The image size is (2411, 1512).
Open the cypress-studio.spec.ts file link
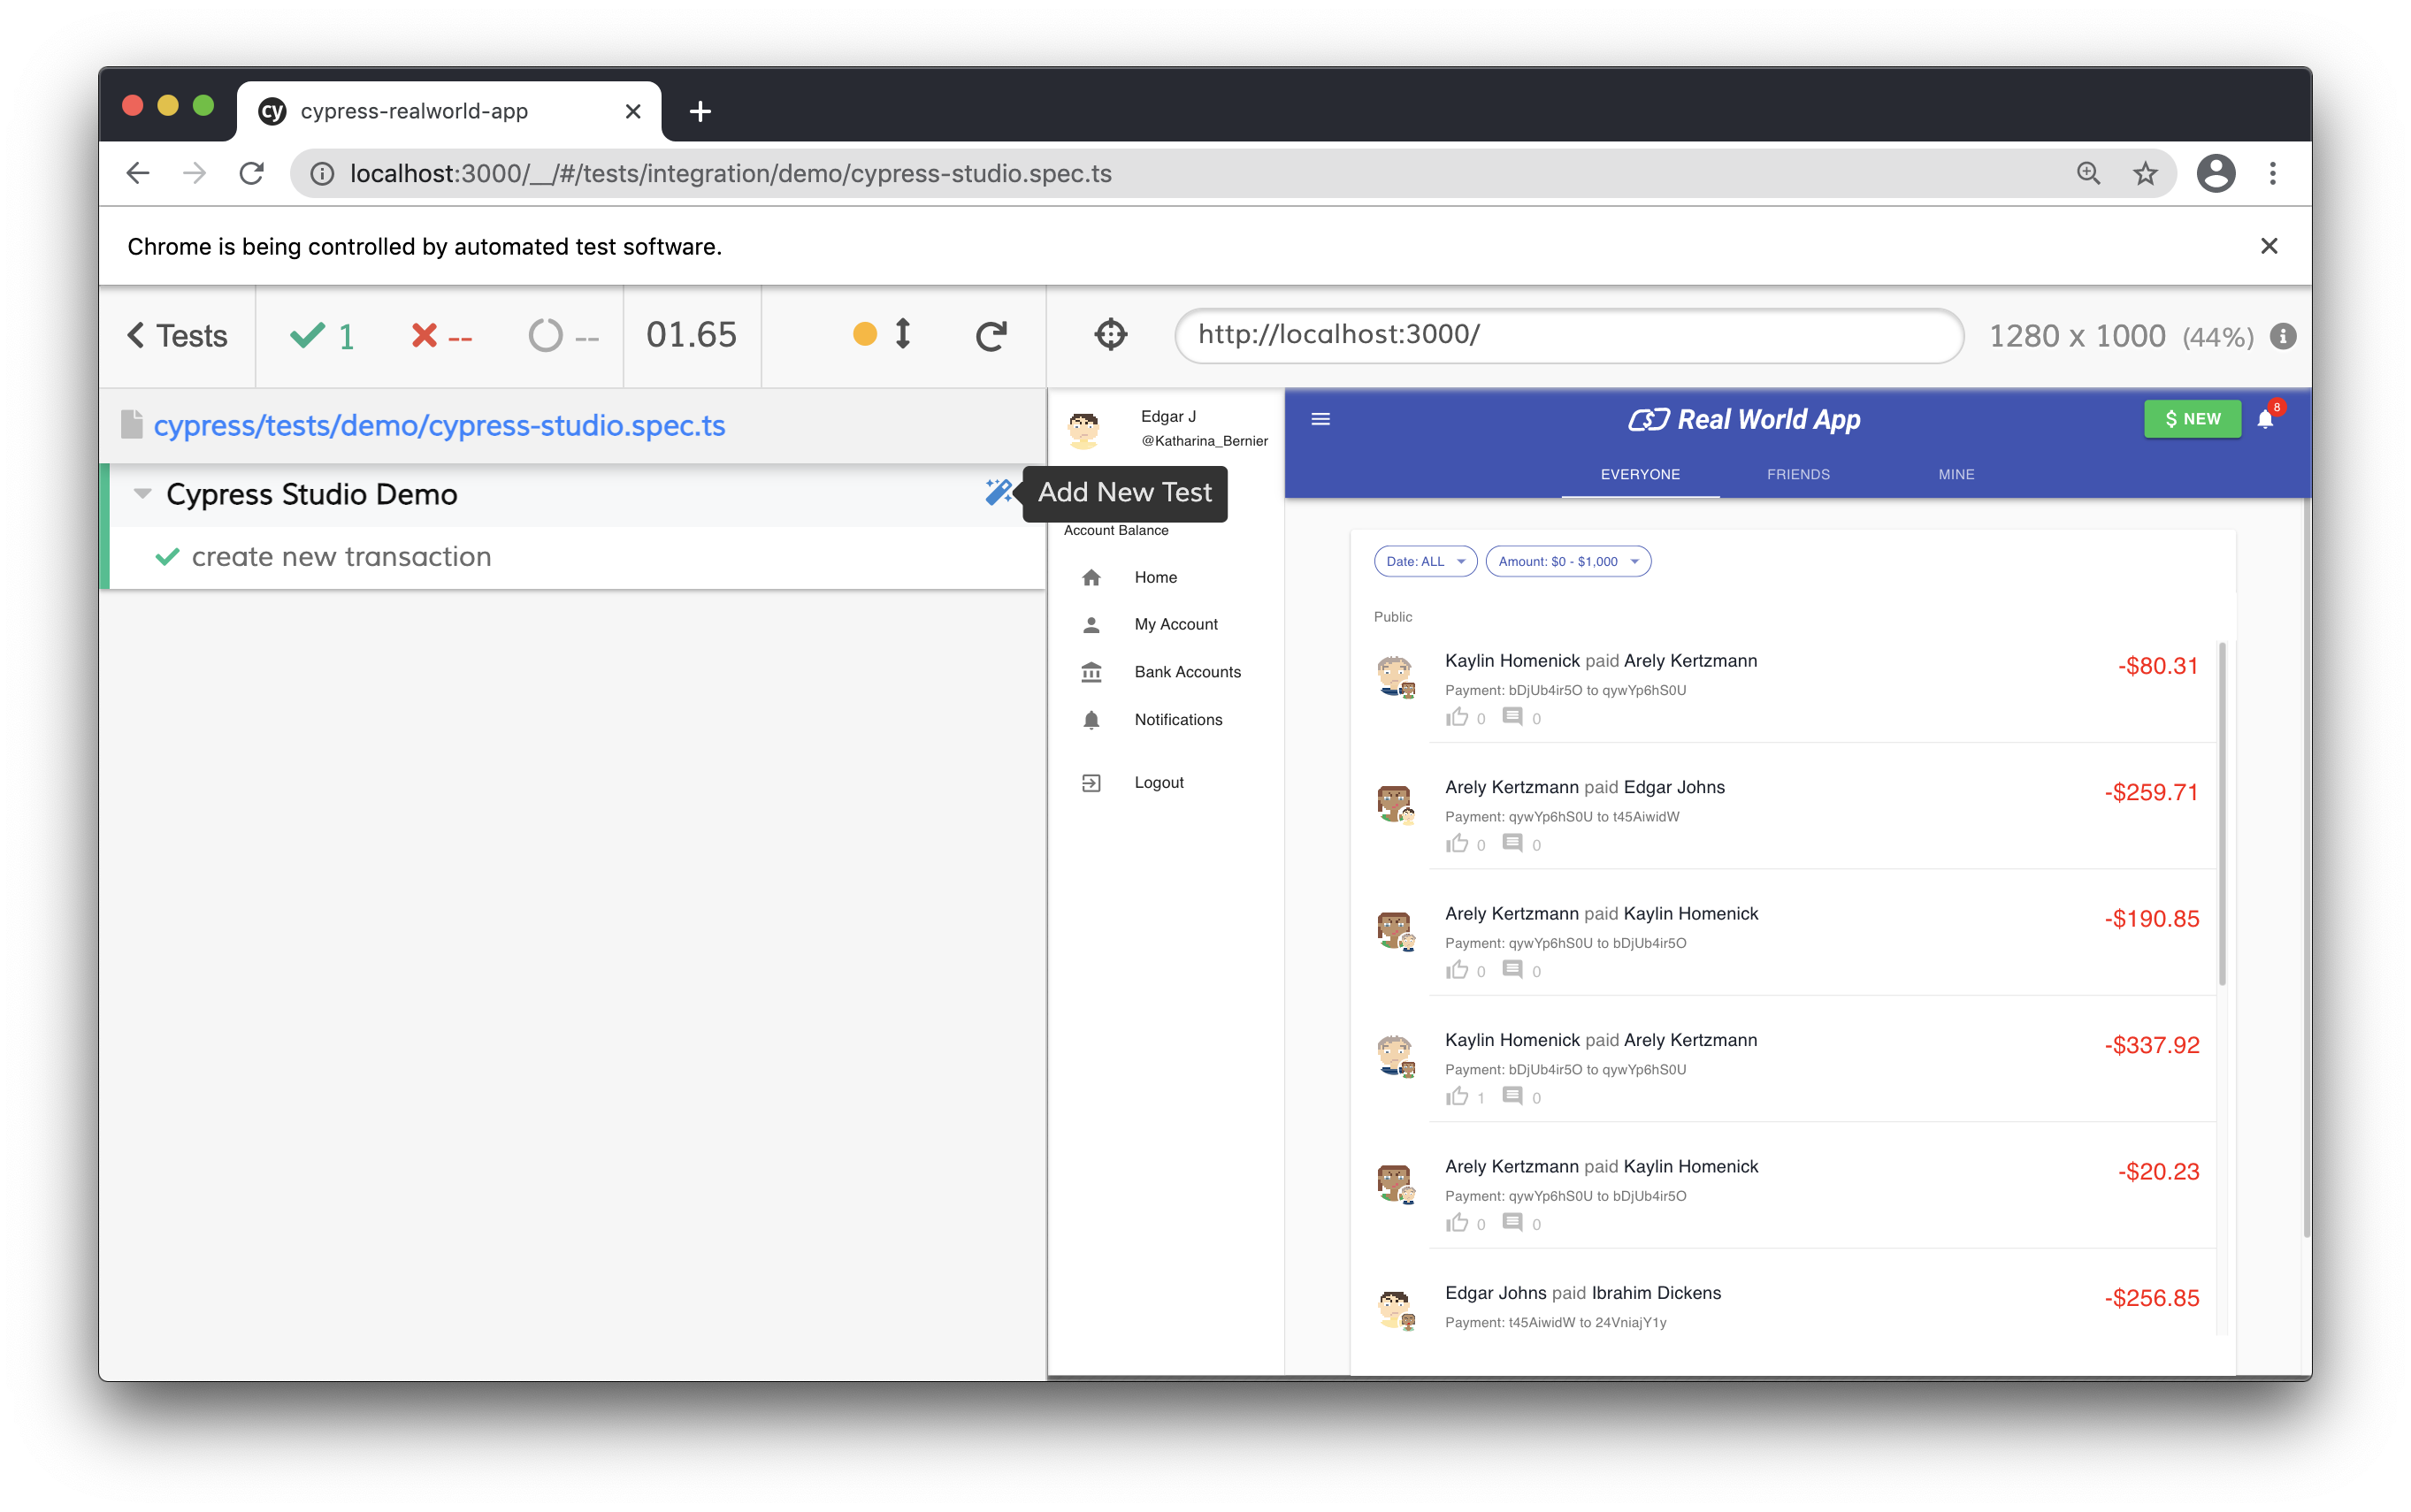pyautogui.click(x=439, y=426)
